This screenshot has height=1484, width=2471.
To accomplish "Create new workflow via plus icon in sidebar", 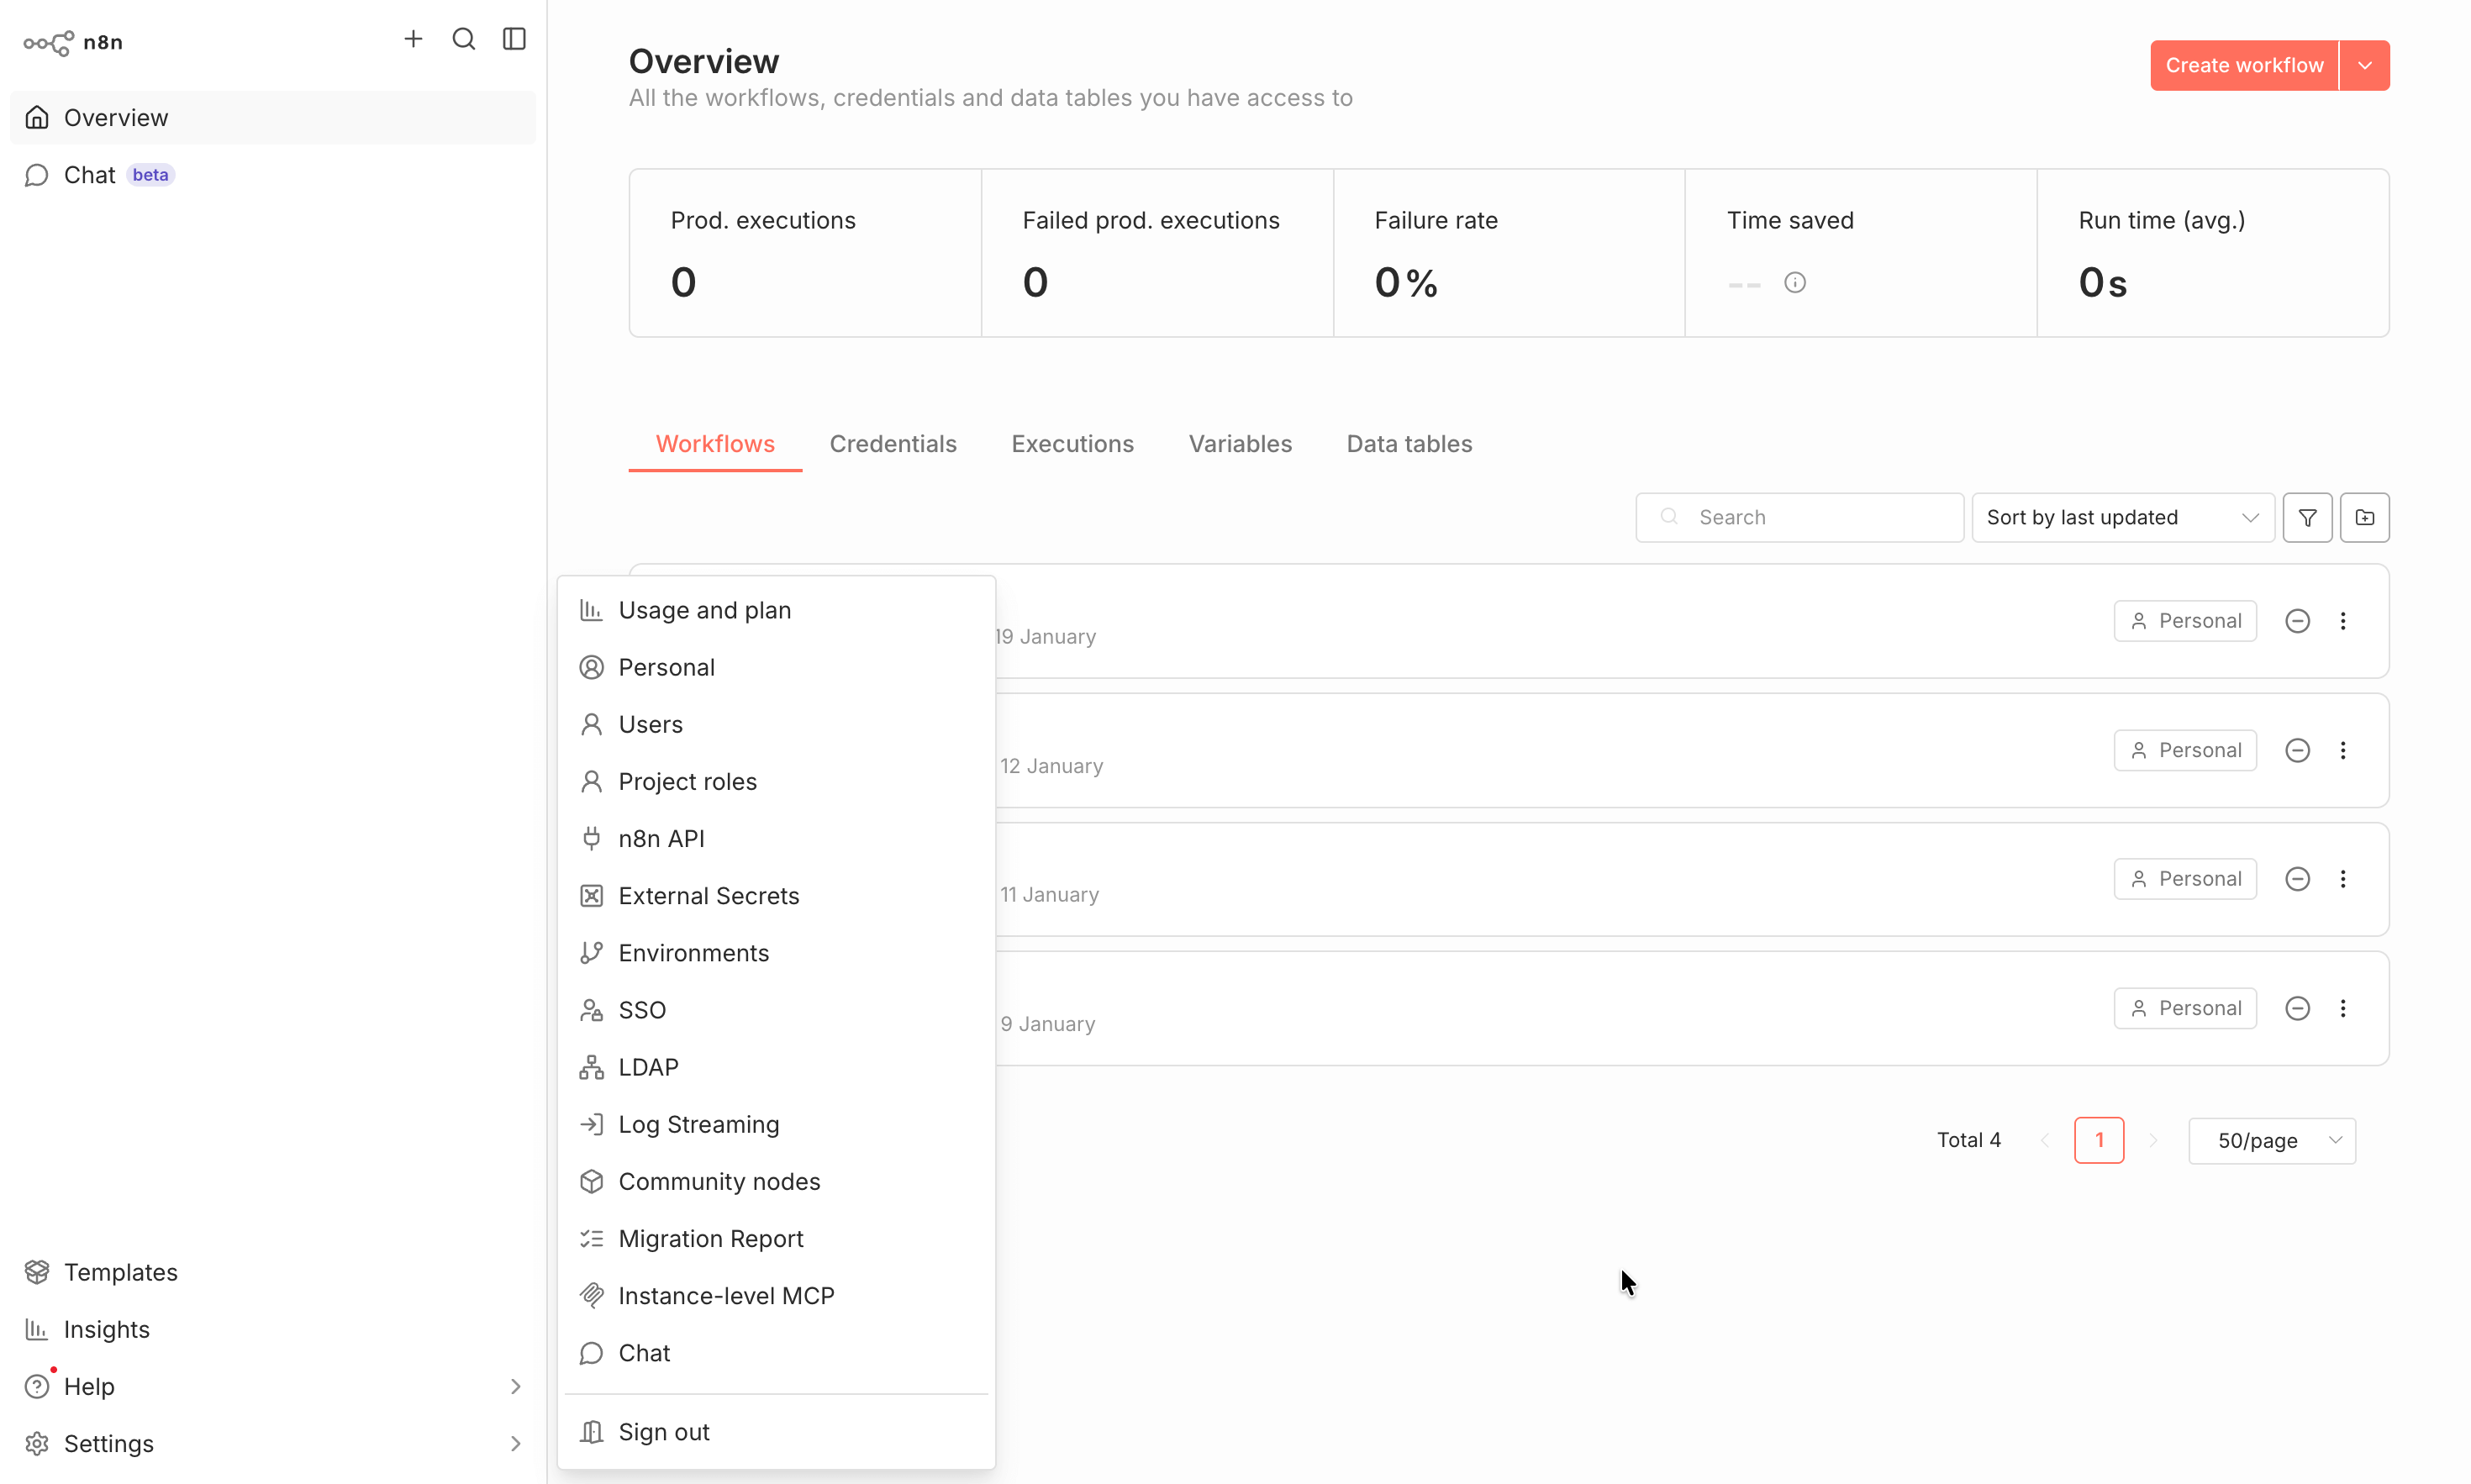I will click(413, 39).
